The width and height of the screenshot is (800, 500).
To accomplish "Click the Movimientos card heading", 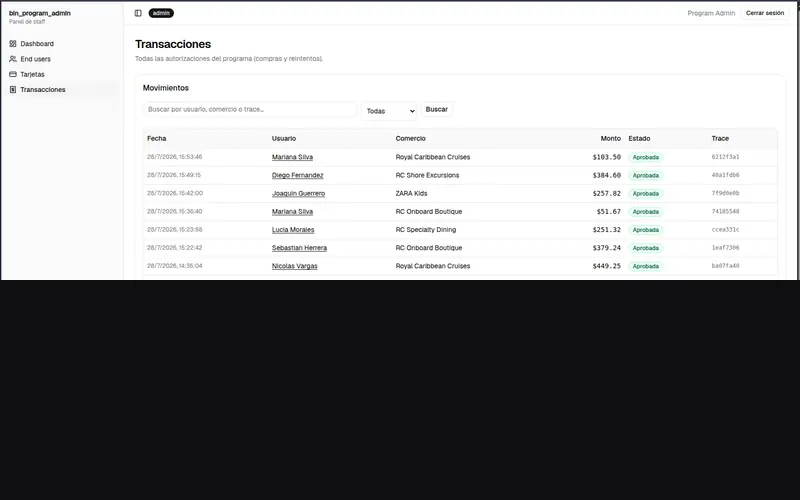I will click(166, 88).
